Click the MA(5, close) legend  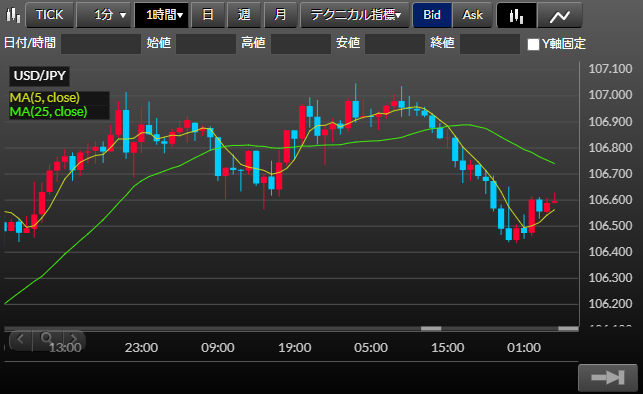tap(45, 98)
